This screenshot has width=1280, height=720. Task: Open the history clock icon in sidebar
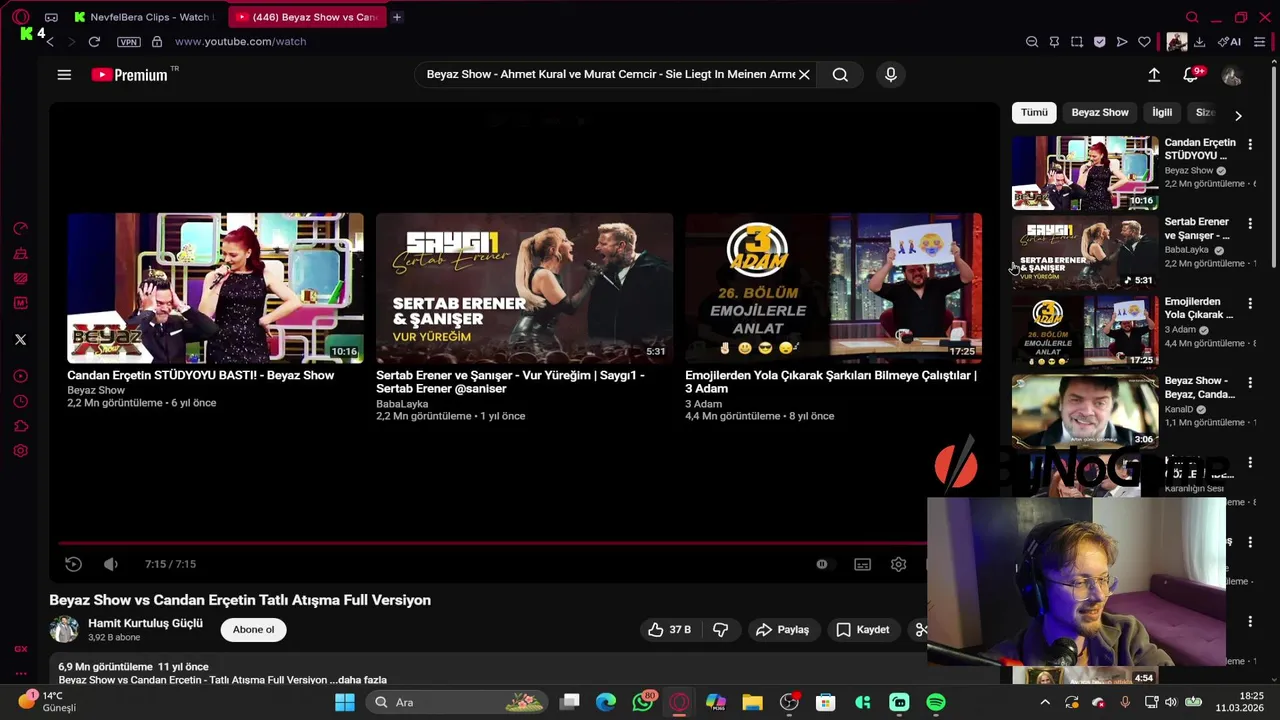[20, 402]
